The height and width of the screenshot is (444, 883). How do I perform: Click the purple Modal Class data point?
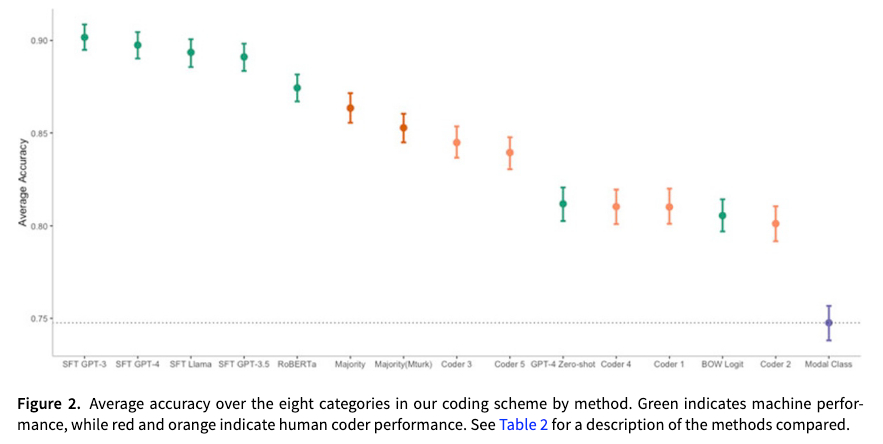coord(829,322)
